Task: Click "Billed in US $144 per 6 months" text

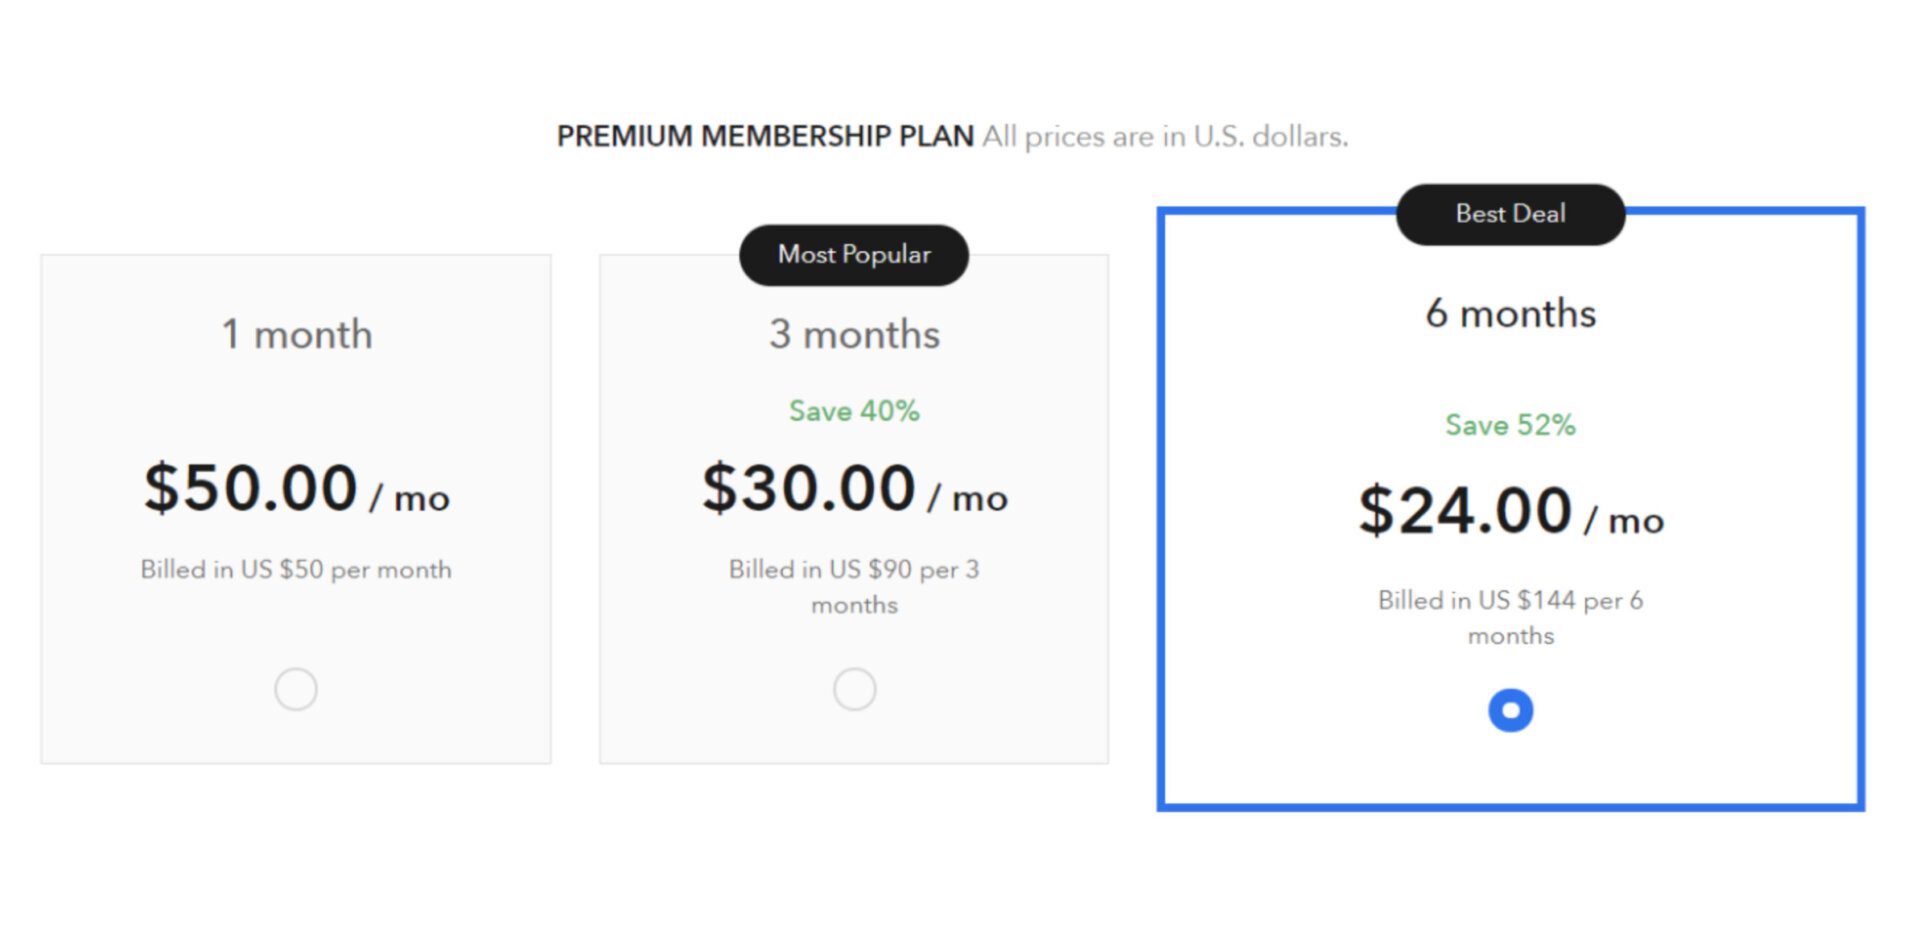Action: (x=1510, y=617)
